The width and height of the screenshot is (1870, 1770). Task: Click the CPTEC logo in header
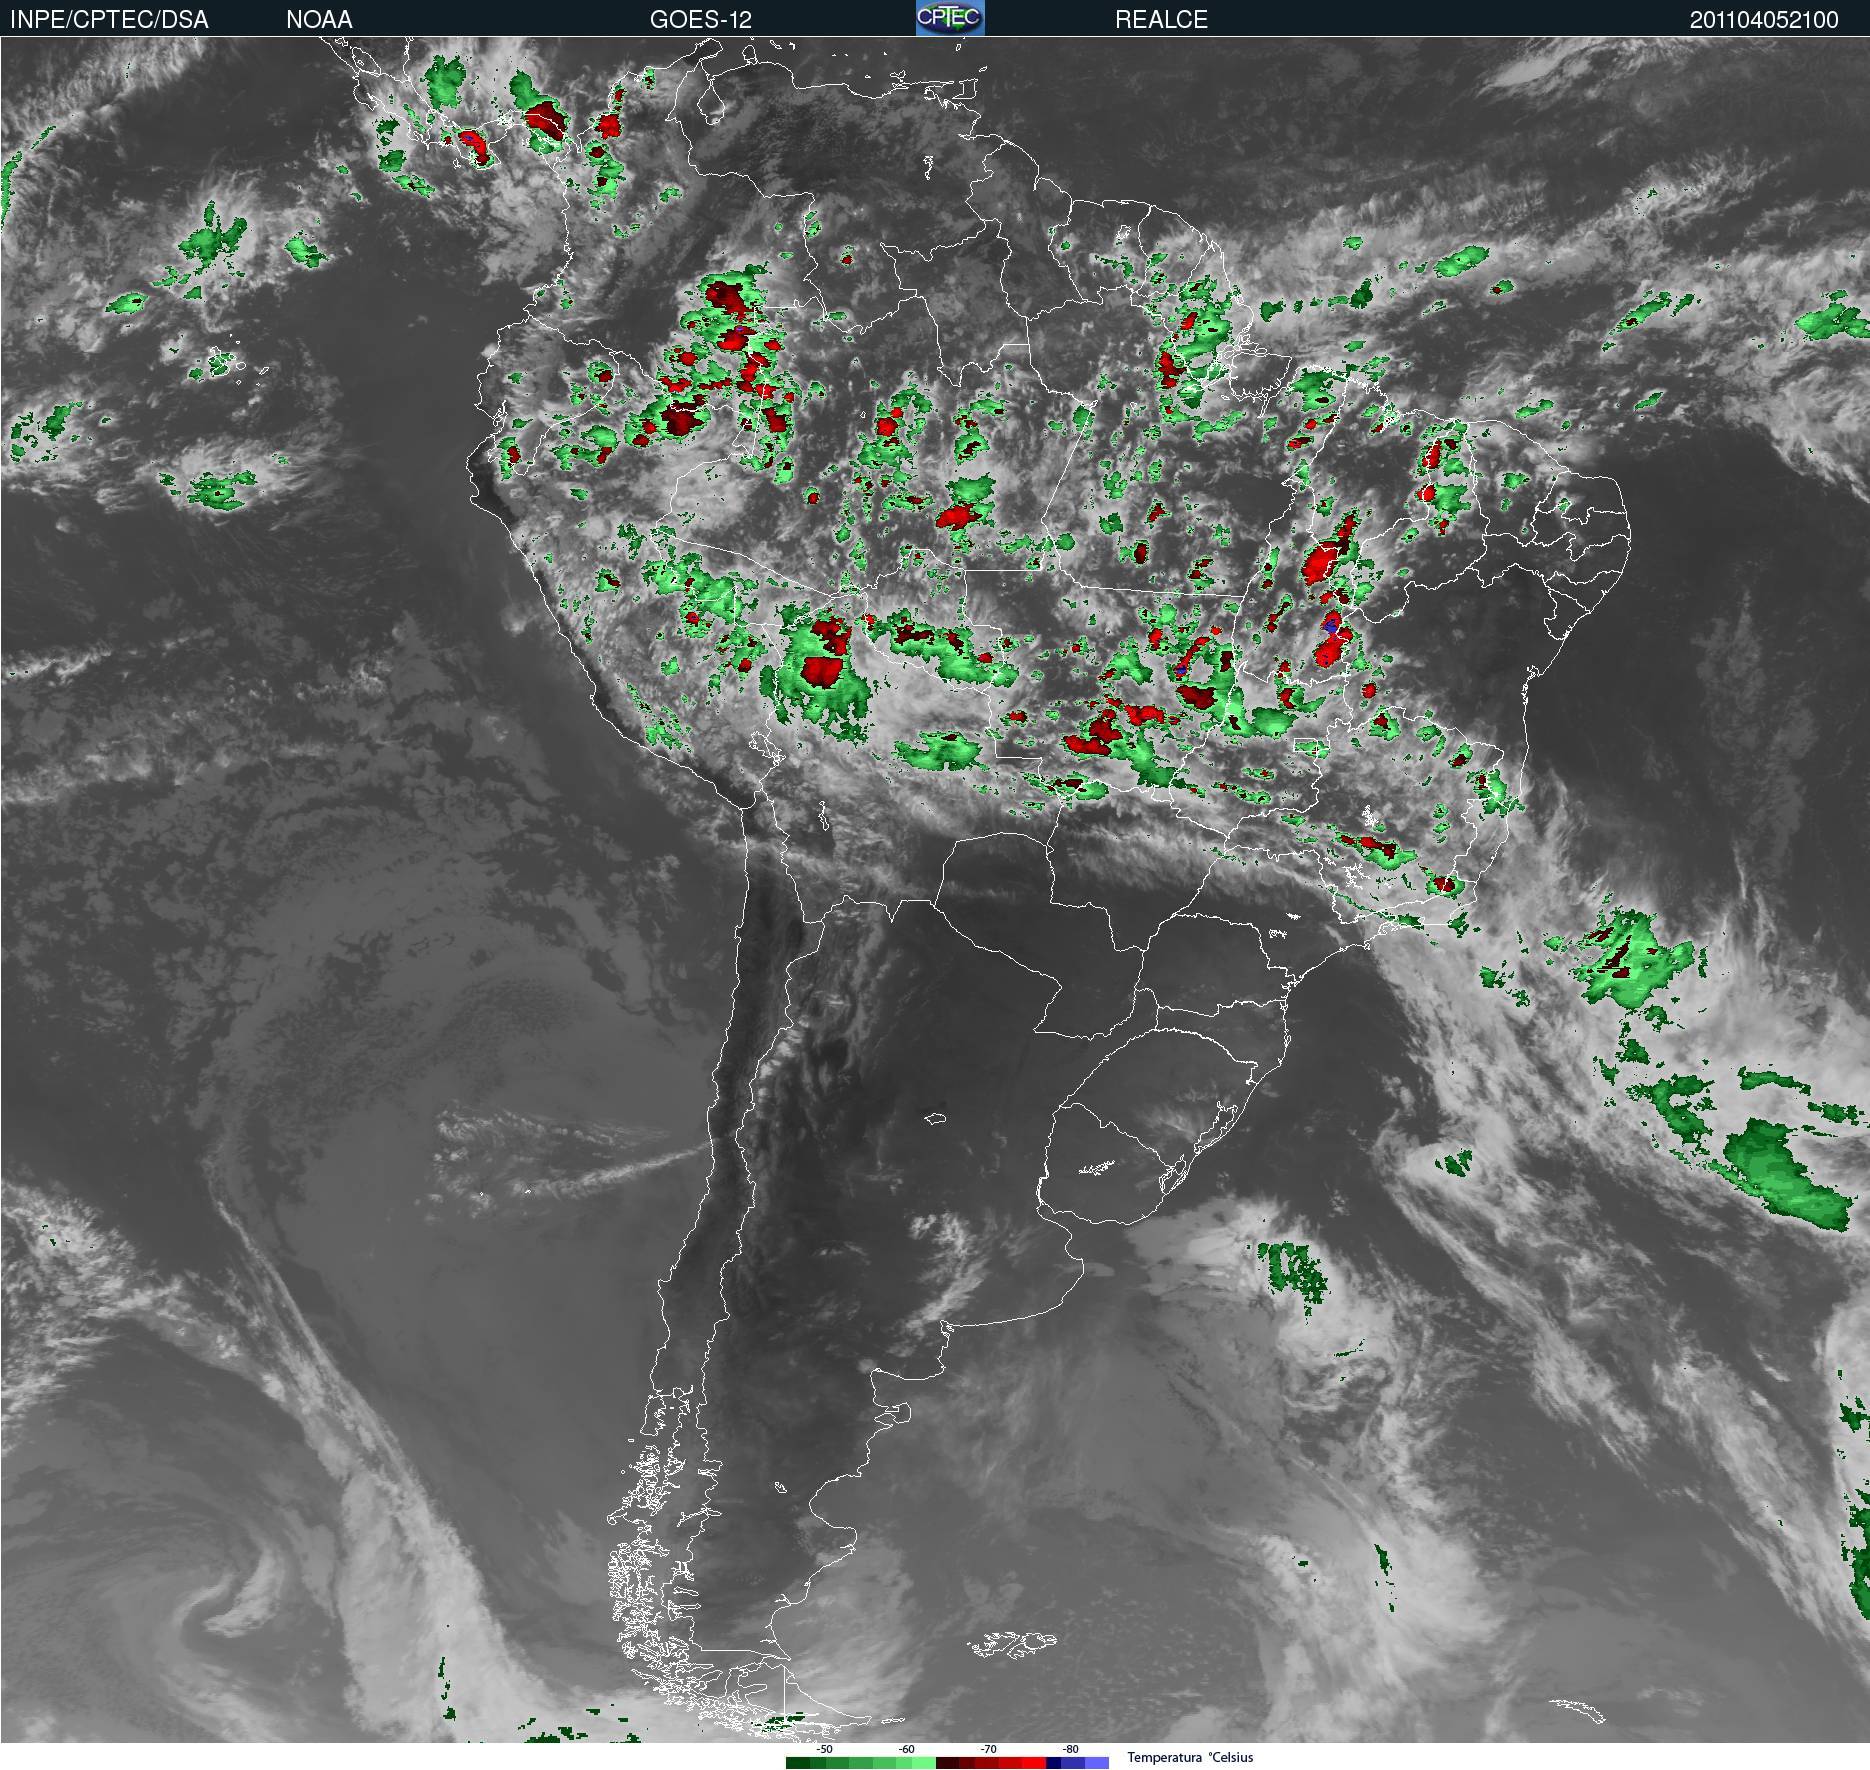click(x=950, y=18)
